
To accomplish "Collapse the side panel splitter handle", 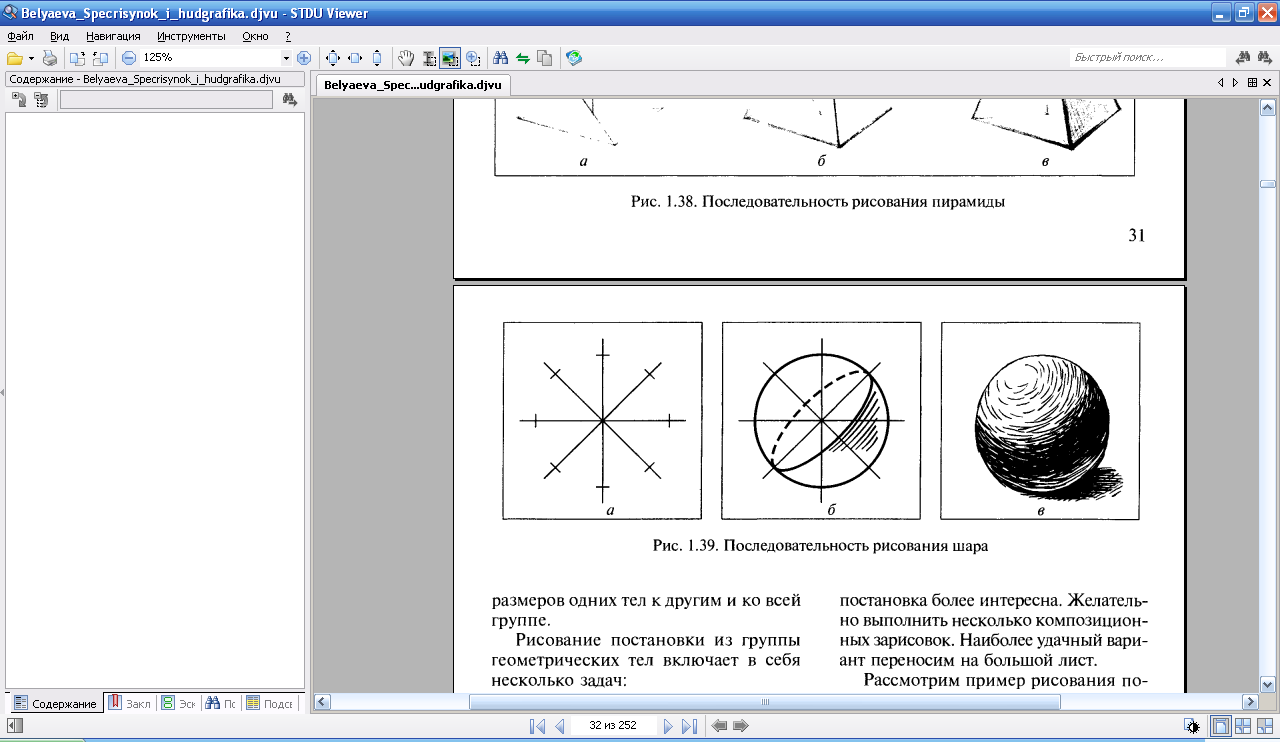I will (x=2, y=392).
